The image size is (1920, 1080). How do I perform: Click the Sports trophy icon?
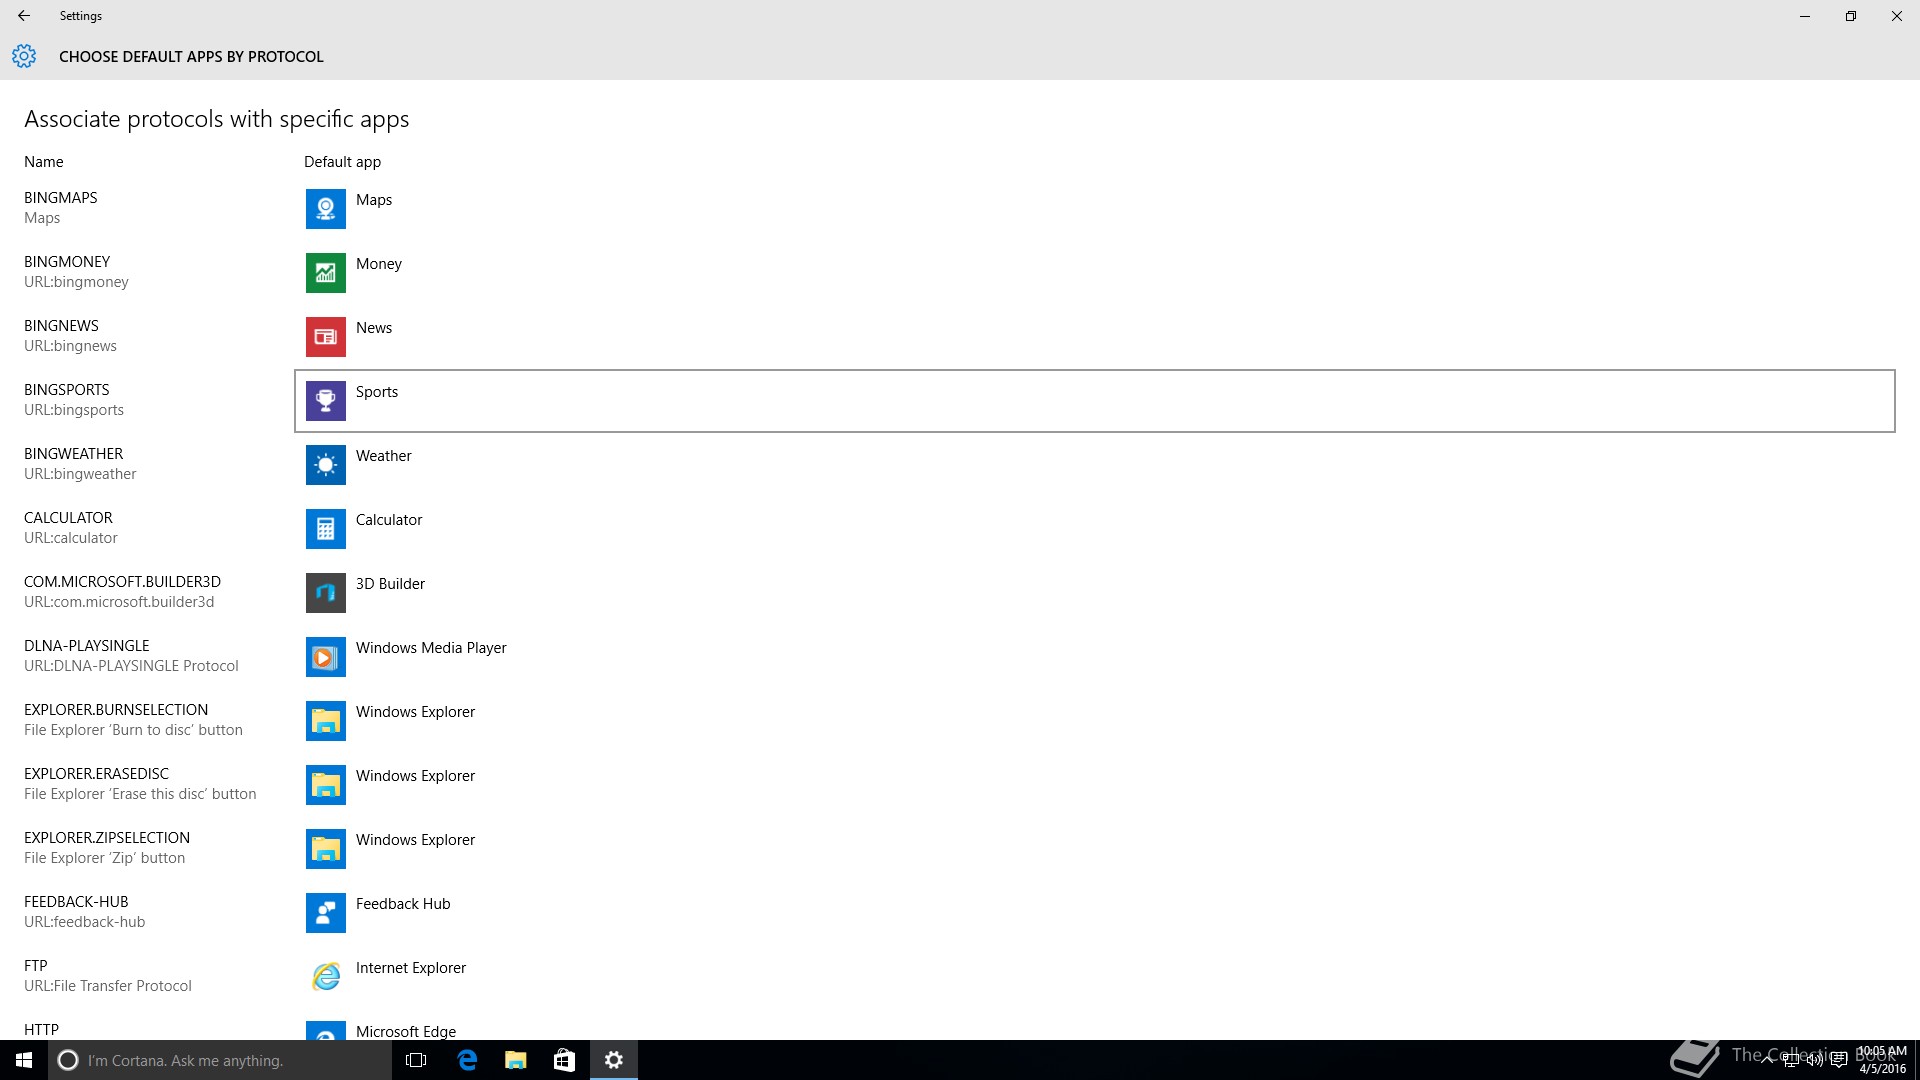325,401
